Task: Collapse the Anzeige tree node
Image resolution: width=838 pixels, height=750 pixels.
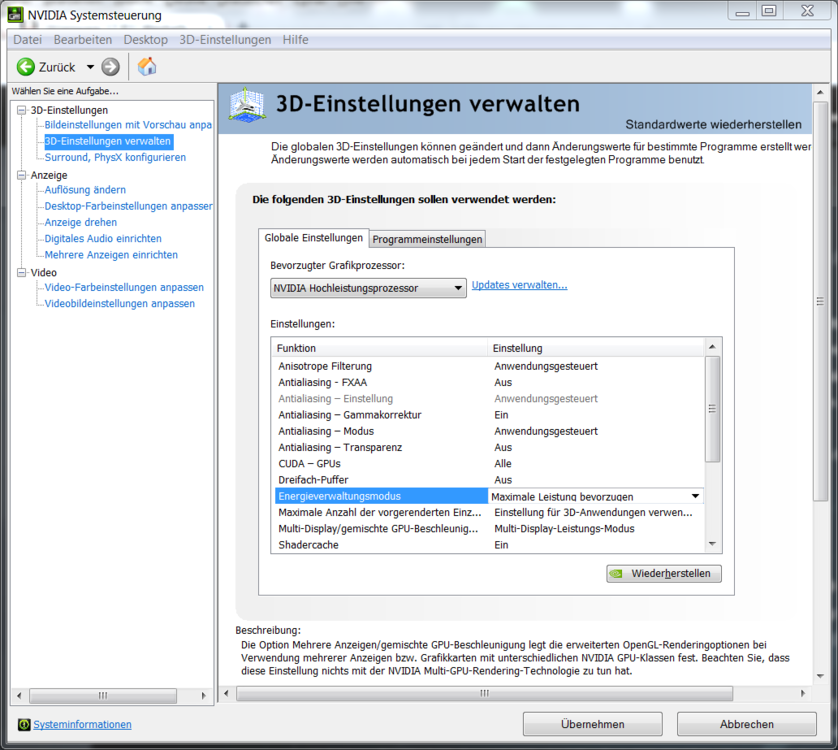Action: (x=22, y=175)
